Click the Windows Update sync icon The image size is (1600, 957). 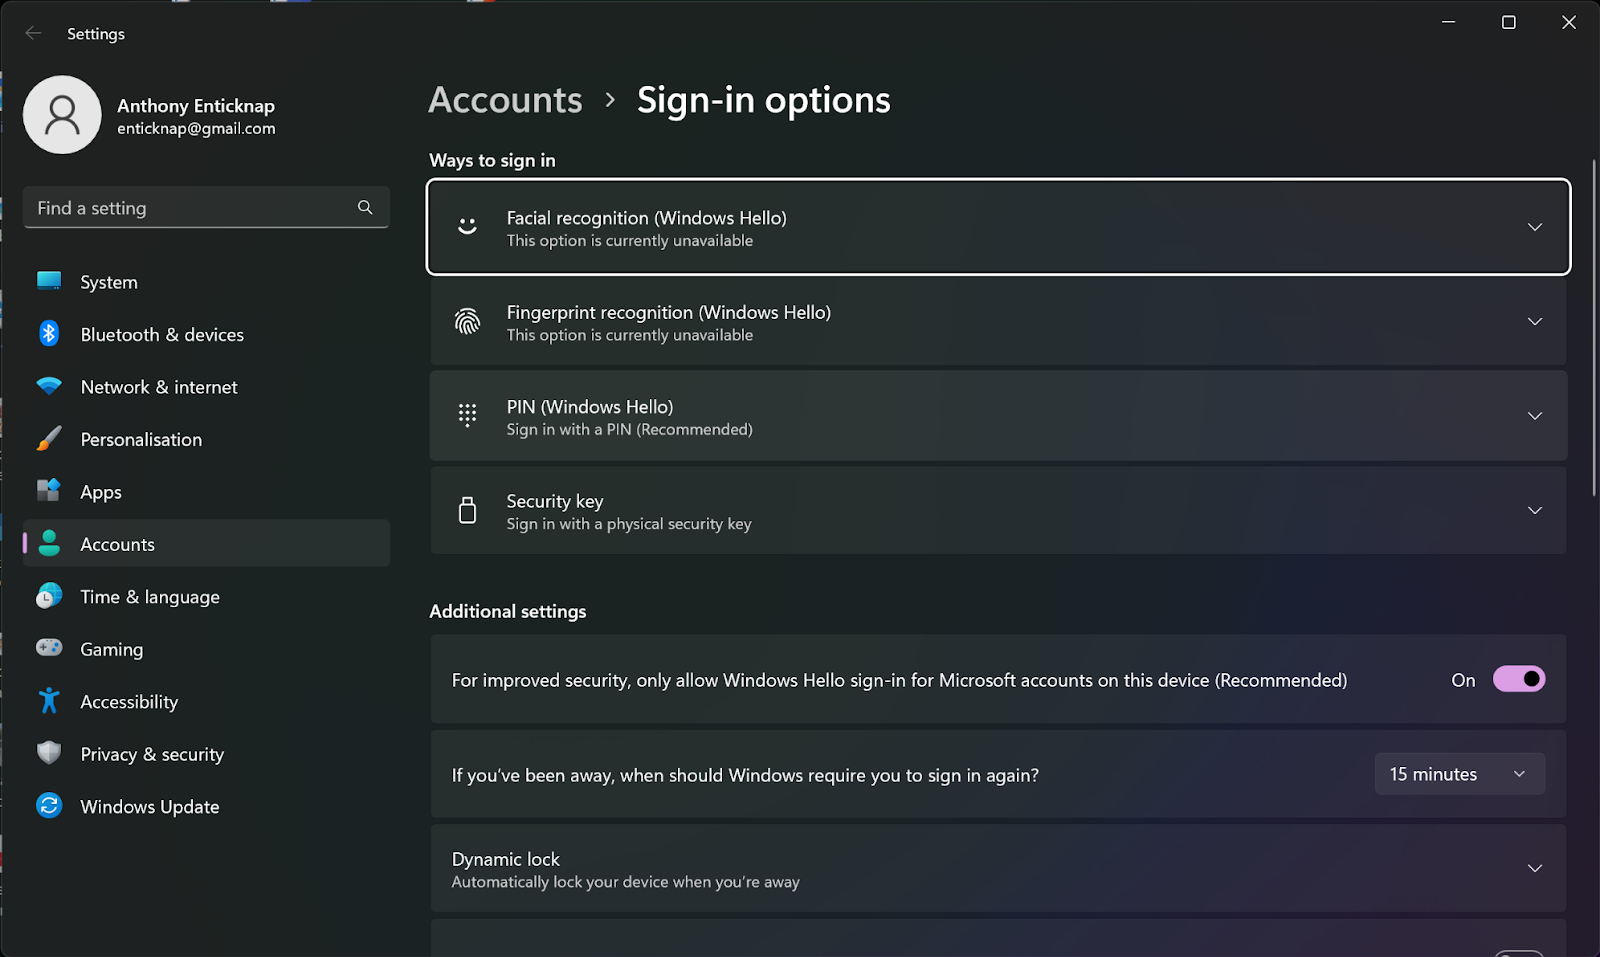click(49, 805)
